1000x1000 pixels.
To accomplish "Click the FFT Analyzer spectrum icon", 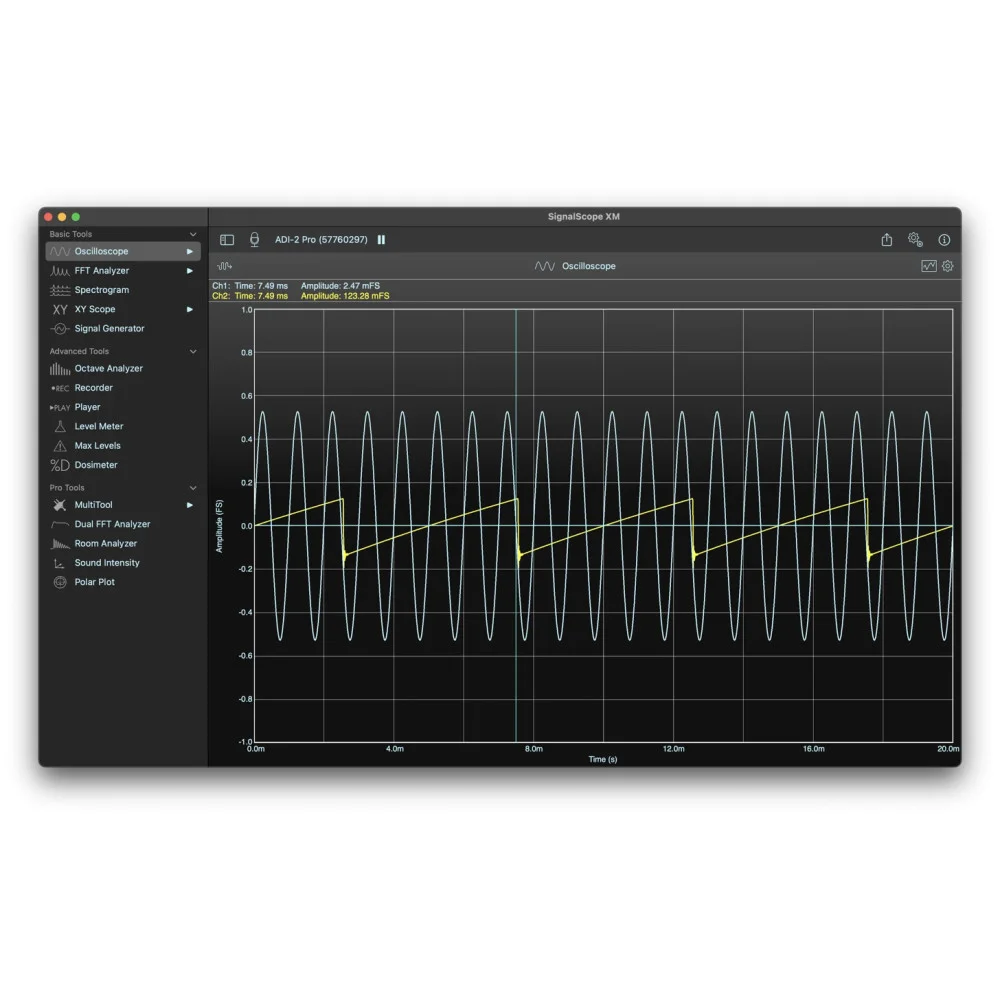I will 60,271.
